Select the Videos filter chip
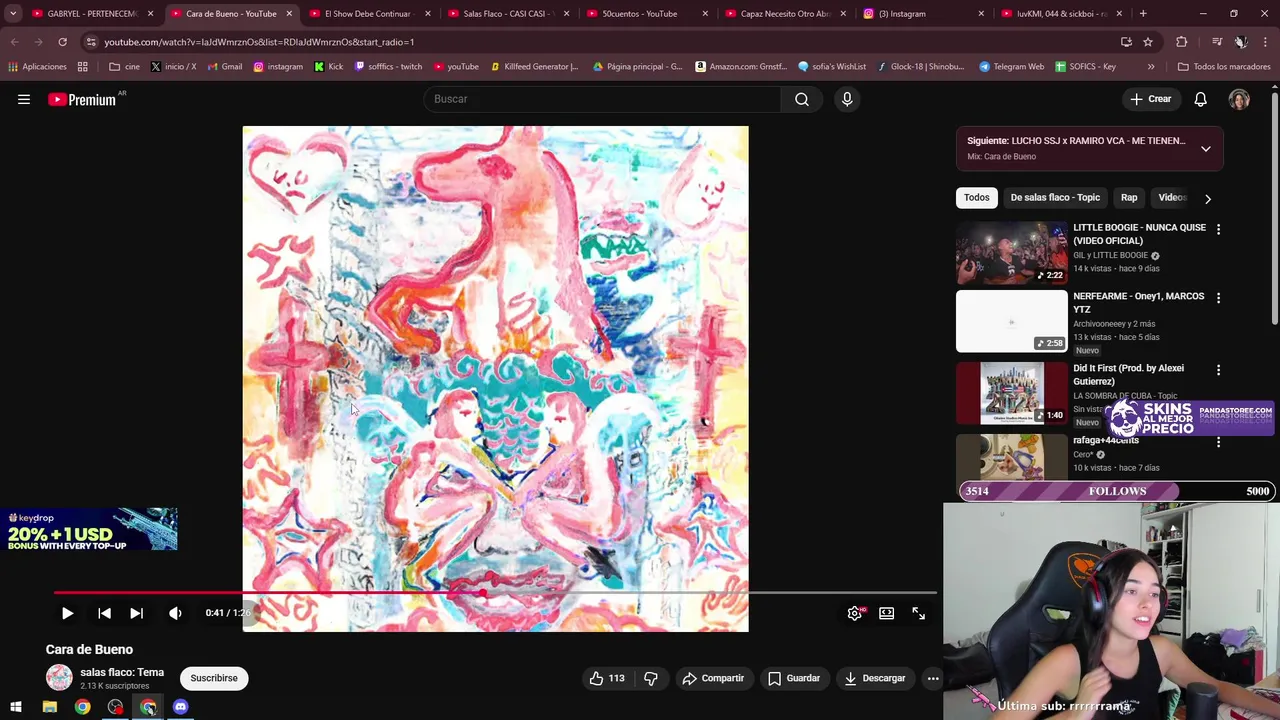Viewport: 1280px width, 720px height. point(1172,198)
